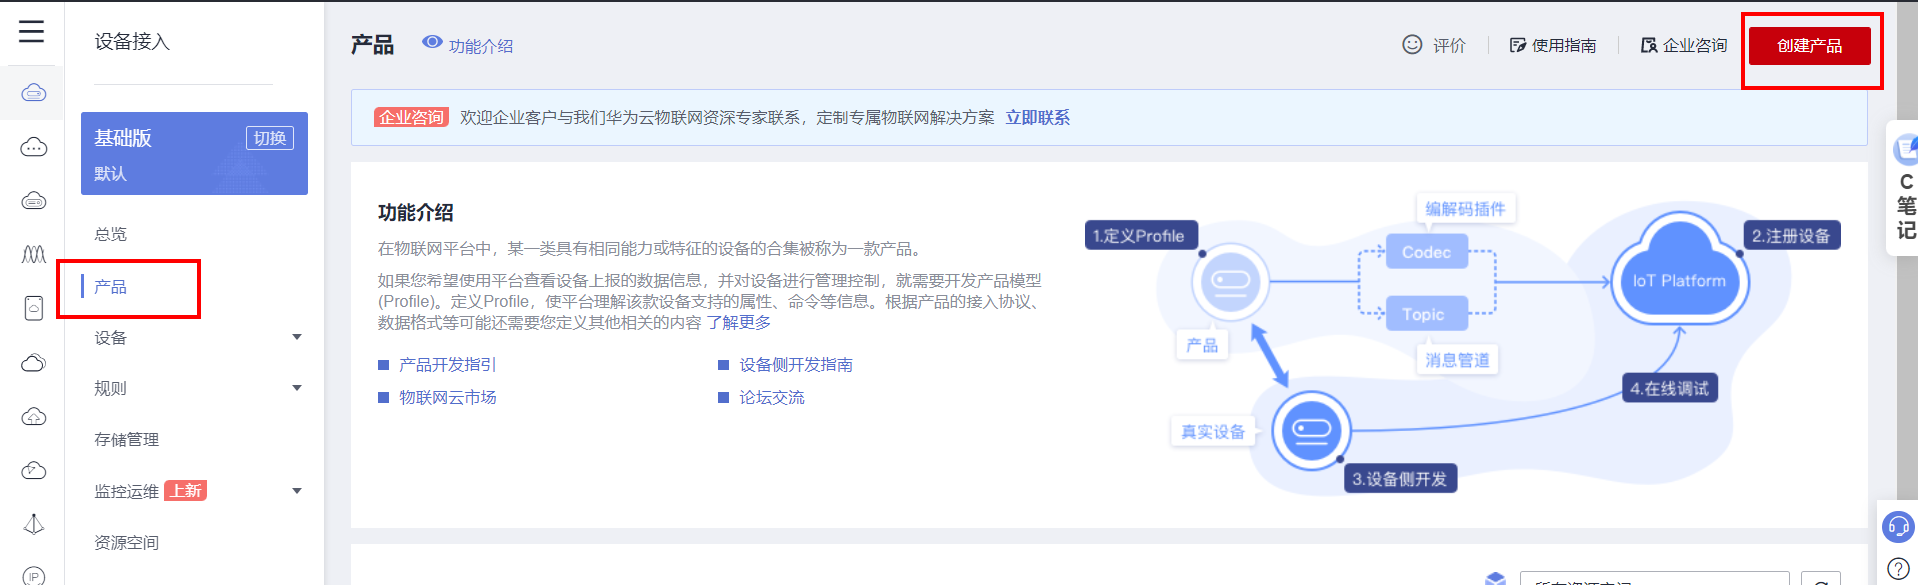This screenshot has height=585, width=1918.
Task: Open the headset customer service icon
Action: (x=1898, y=526)
